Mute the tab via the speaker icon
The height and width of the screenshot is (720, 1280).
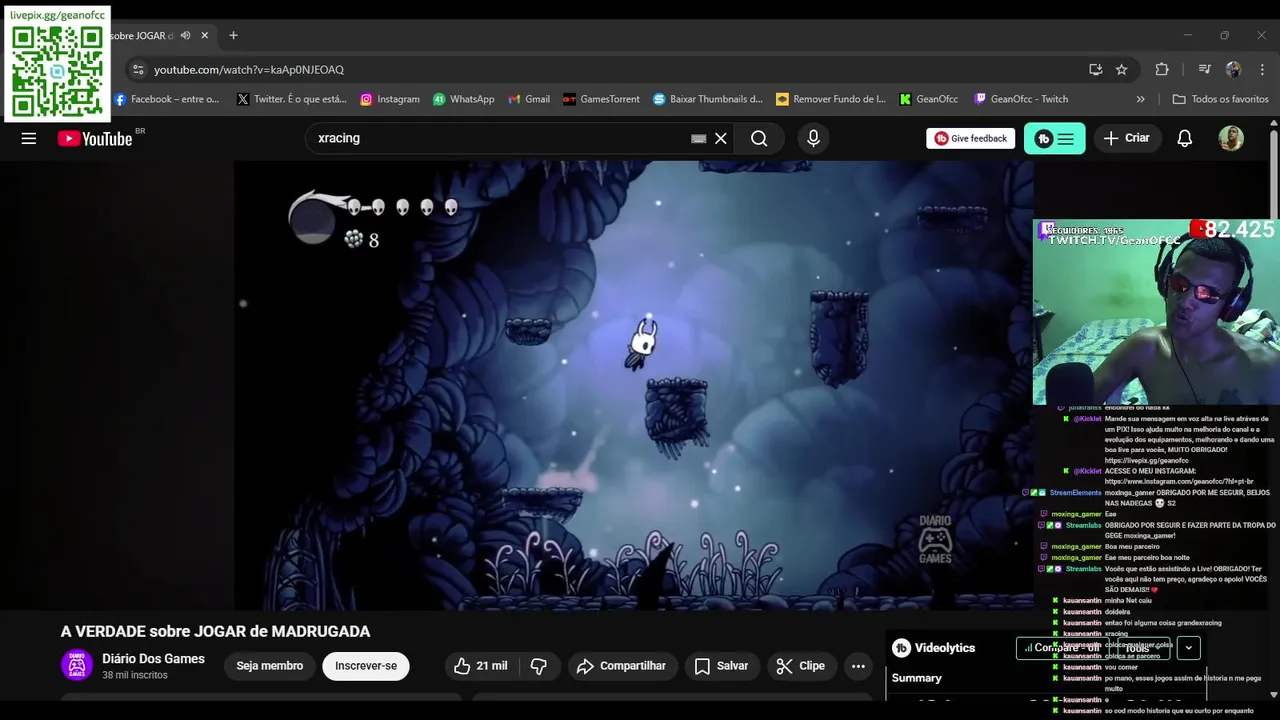pyautogui.click(x=185, y=35)
